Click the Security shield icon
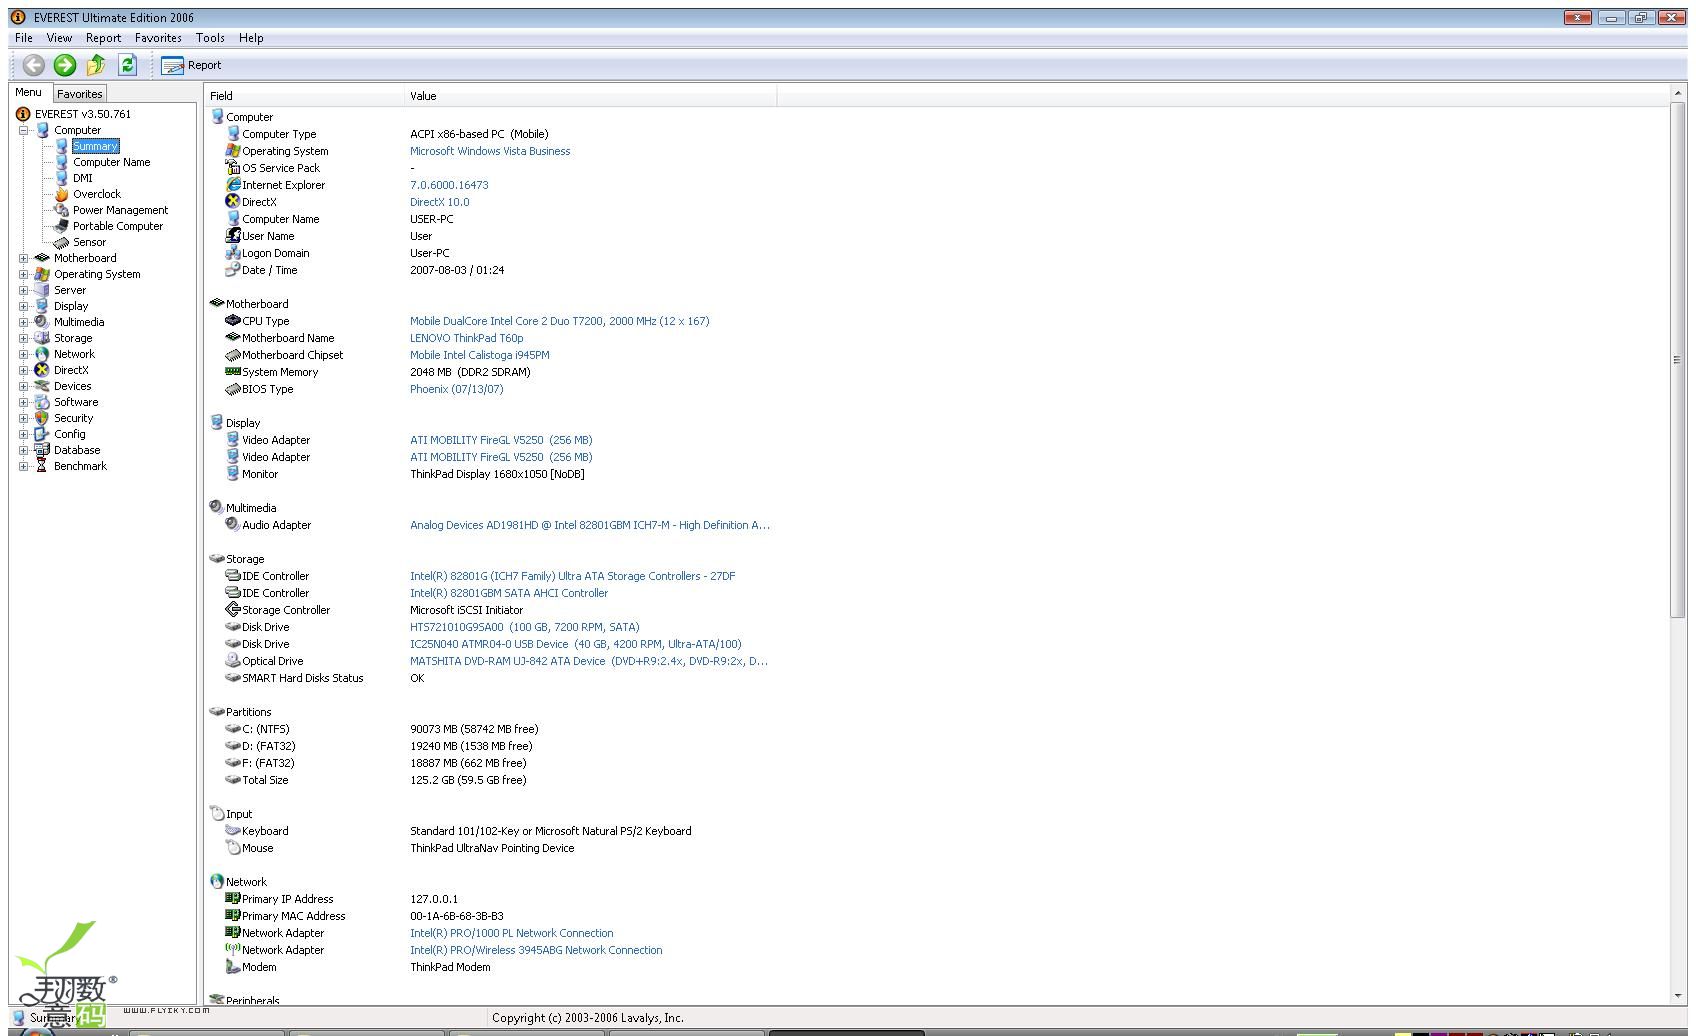1696x1036 pixels. (42, 418)
